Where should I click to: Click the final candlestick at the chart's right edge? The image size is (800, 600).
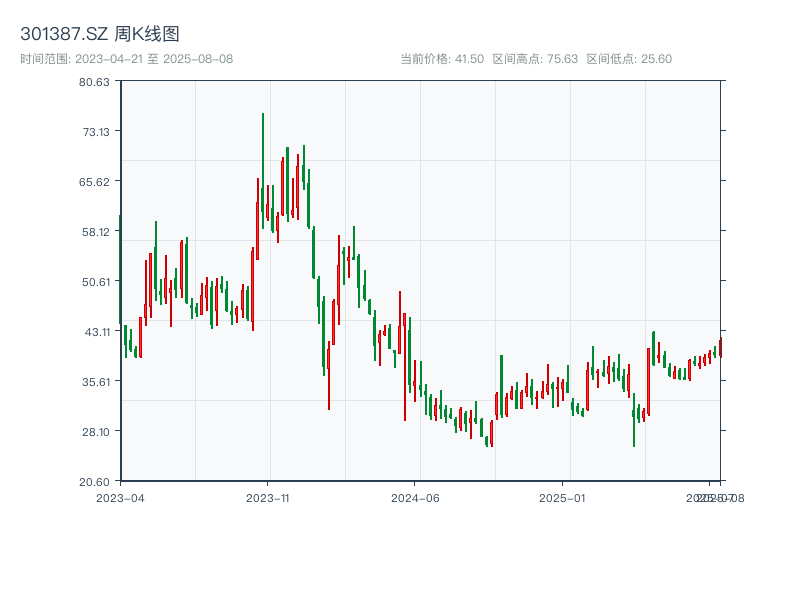(720, 347)
